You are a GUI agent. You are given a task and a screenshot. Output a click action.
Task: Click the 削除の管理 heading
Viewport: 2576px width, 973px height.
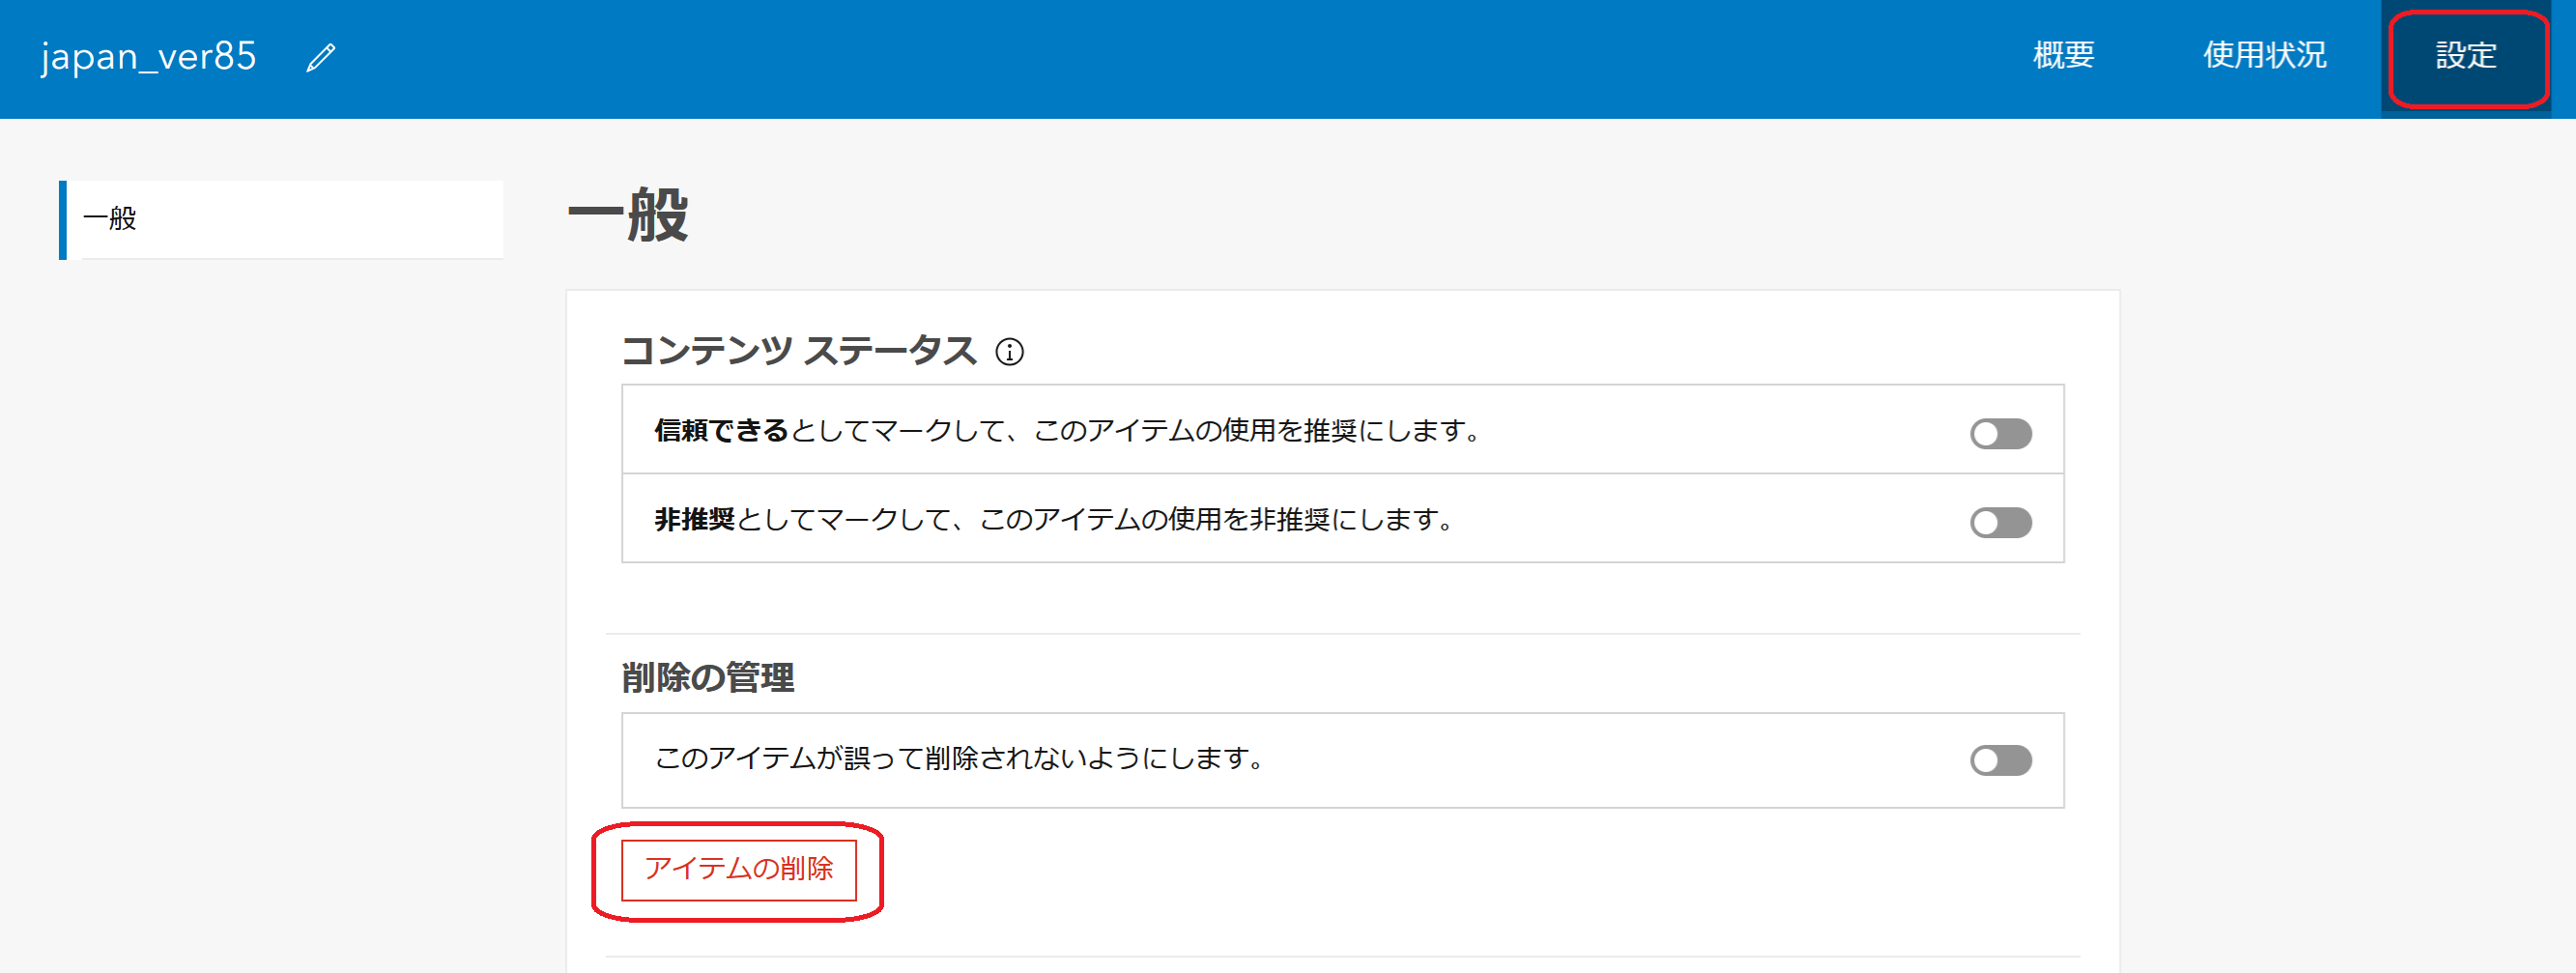[x=708, y=677]
